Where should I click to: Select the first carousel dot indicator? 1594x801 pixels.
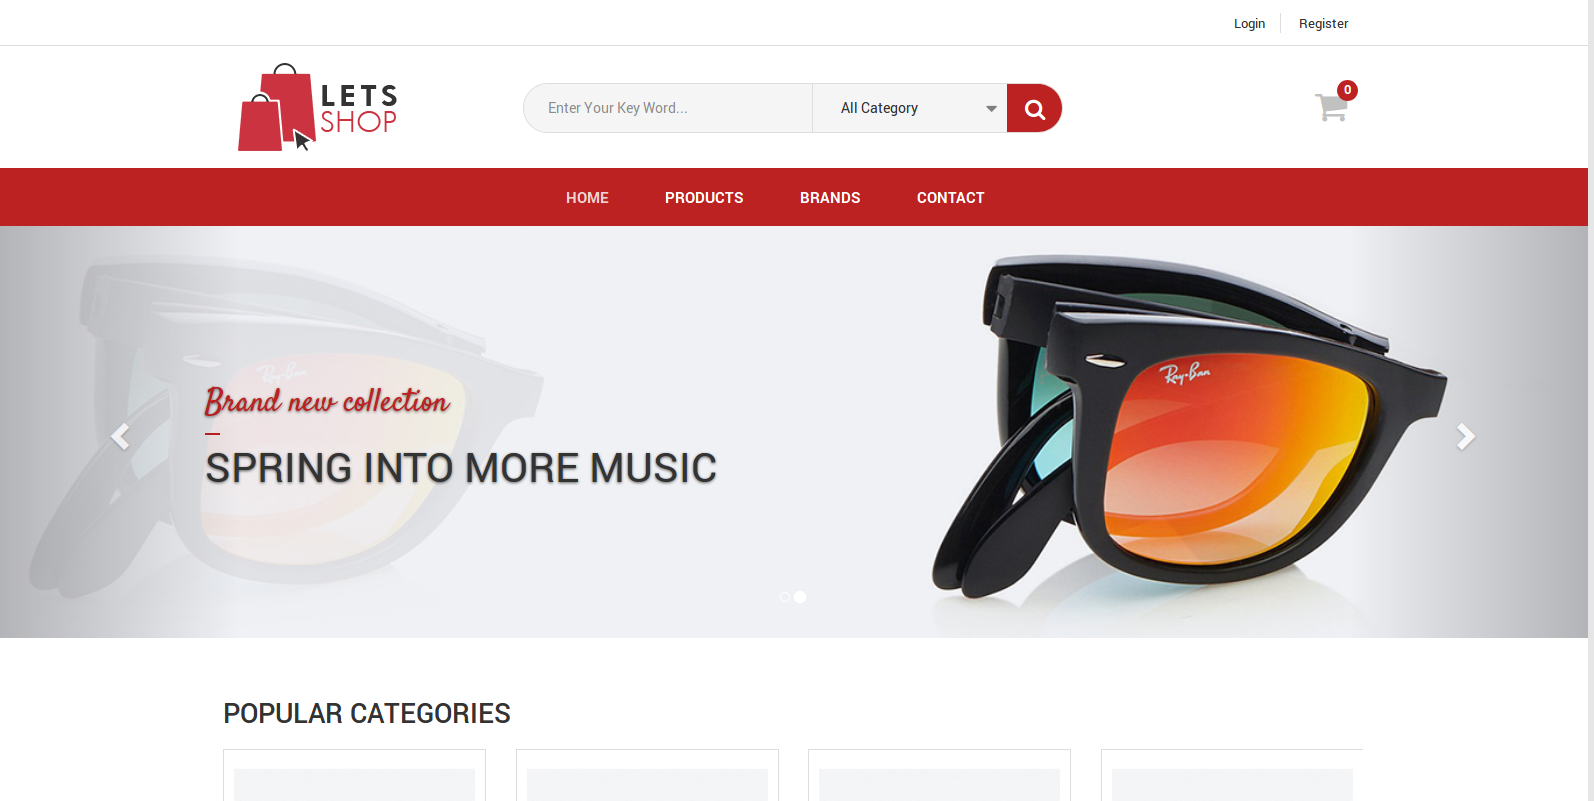pyautogui.click(x=785, y=597)
